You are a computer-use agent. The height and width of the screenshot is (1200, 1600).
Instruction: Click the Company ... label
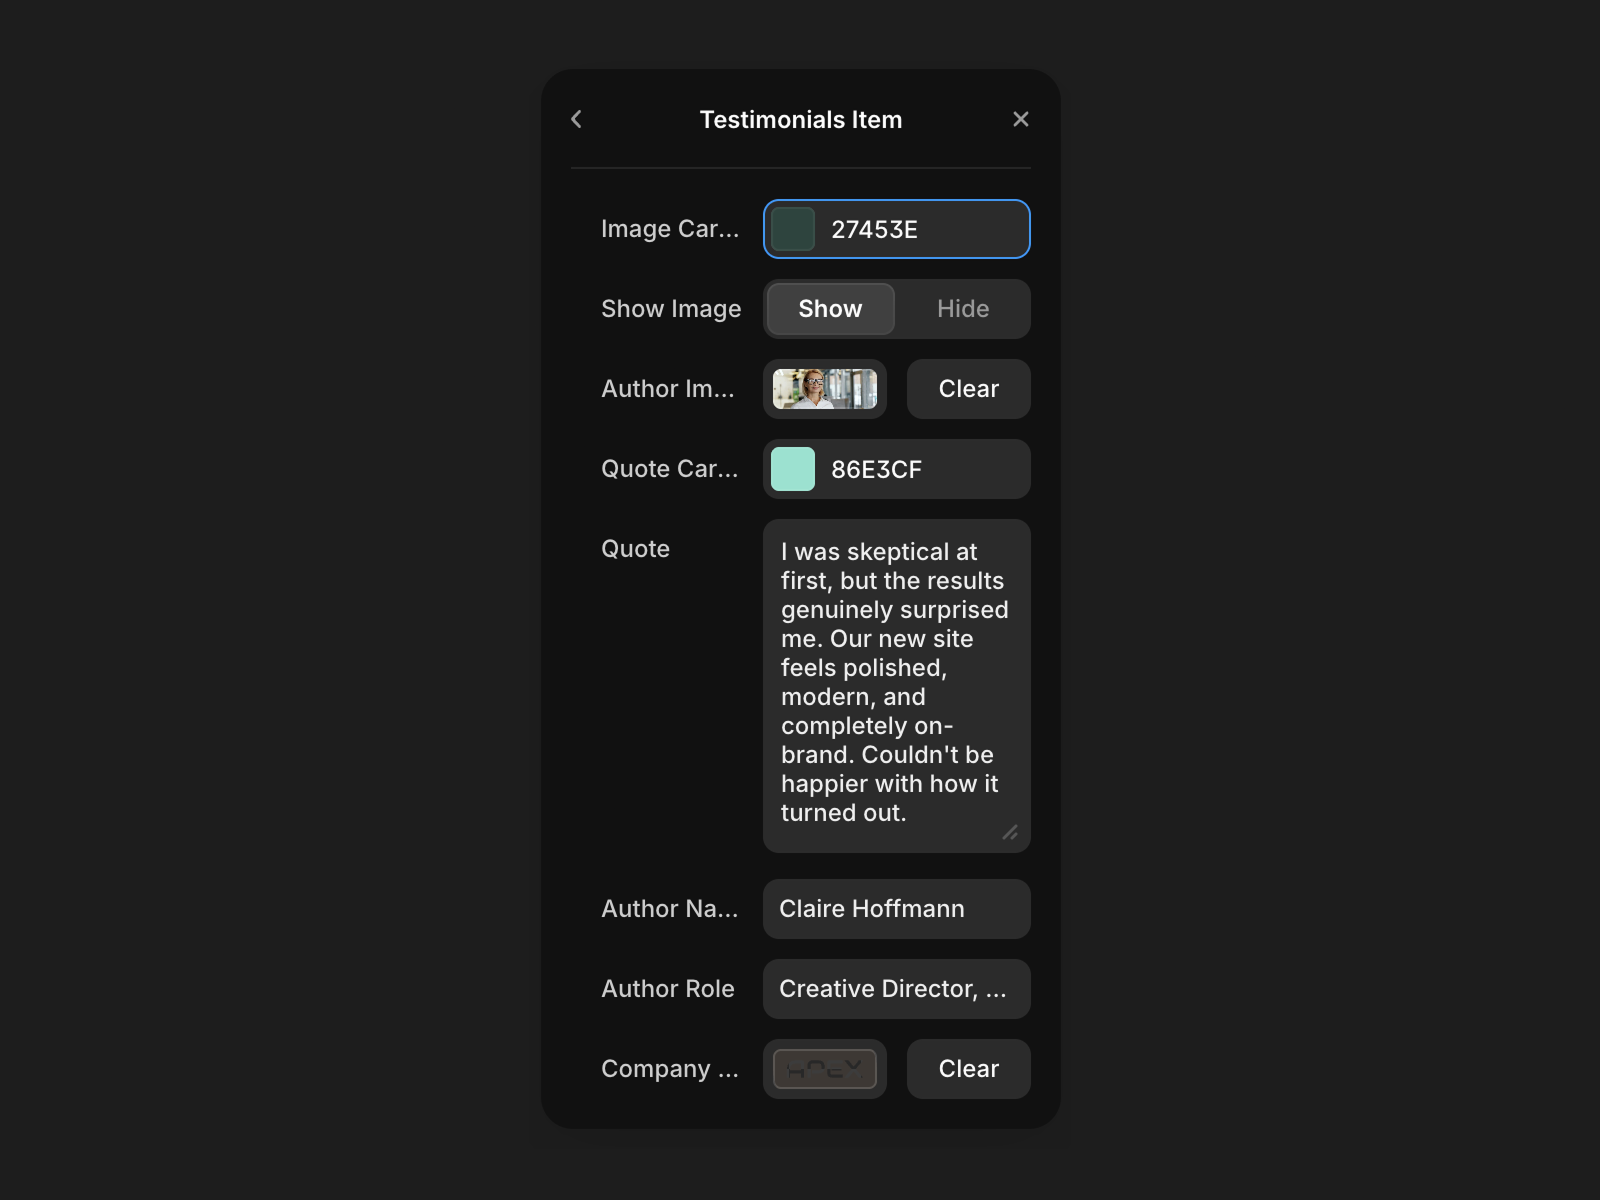(x=670, y=1069)
